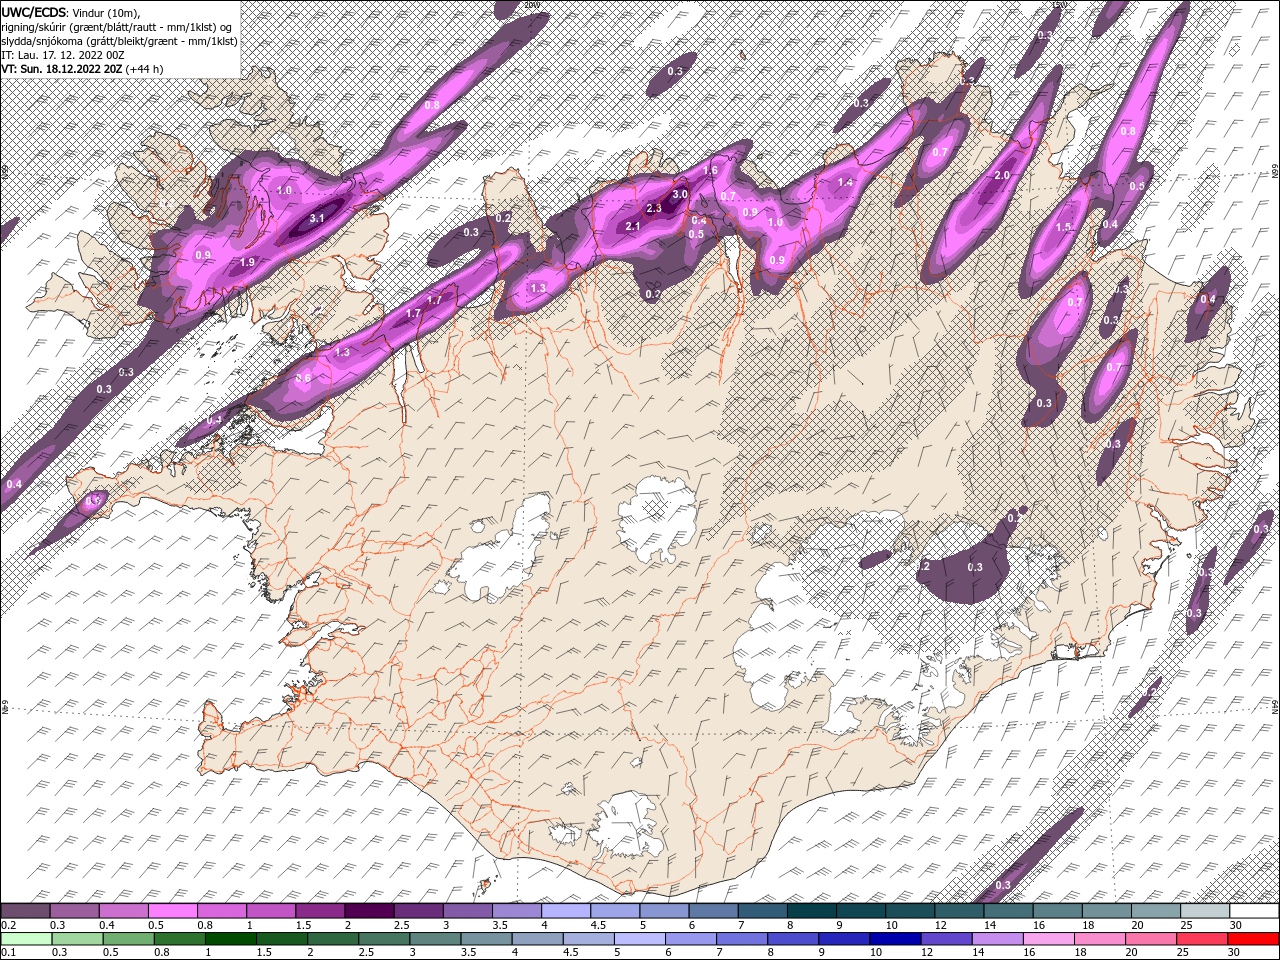This screenshot has width=1280, height=960.
Task: Pick the 7 swatch in the green-to-red scale
Action: coord(742,939)
